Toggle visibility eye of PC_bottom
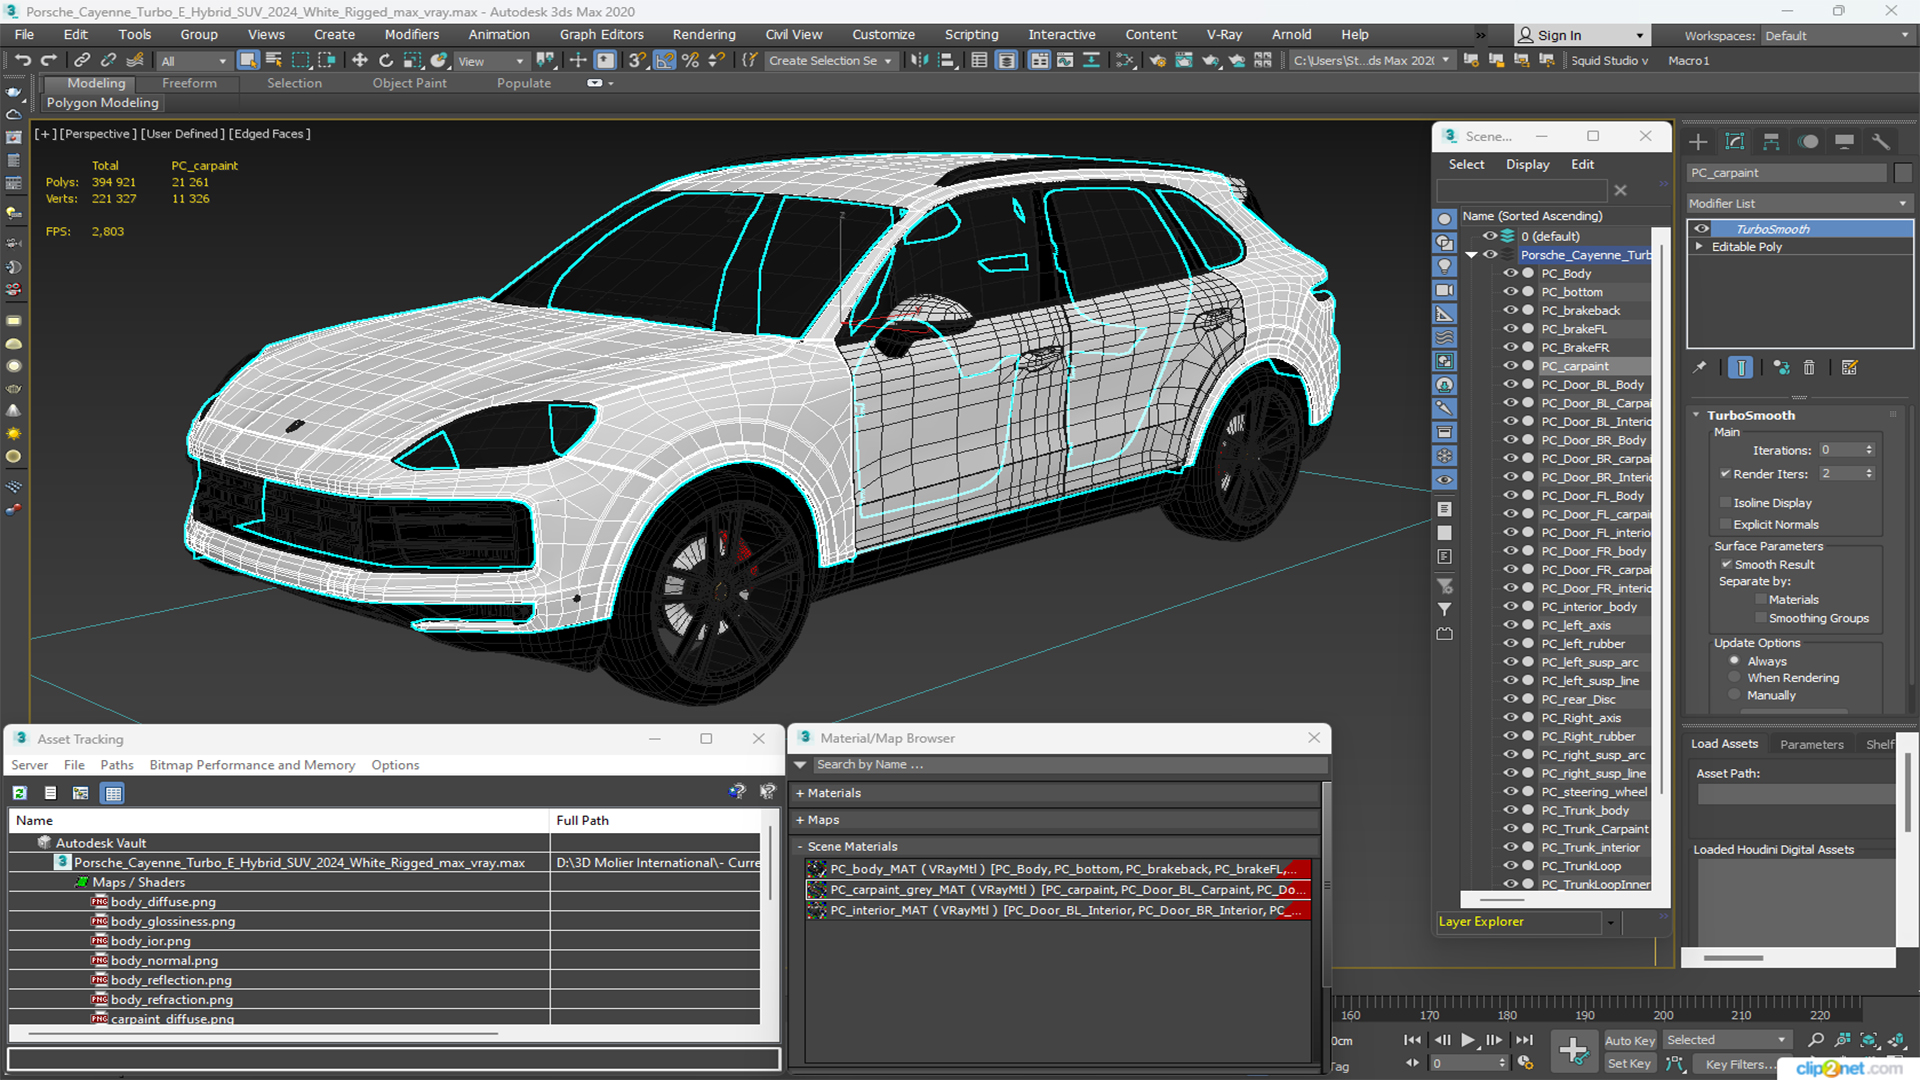Viewport: 1920px width, 1080px height. tap(1510, 292)
